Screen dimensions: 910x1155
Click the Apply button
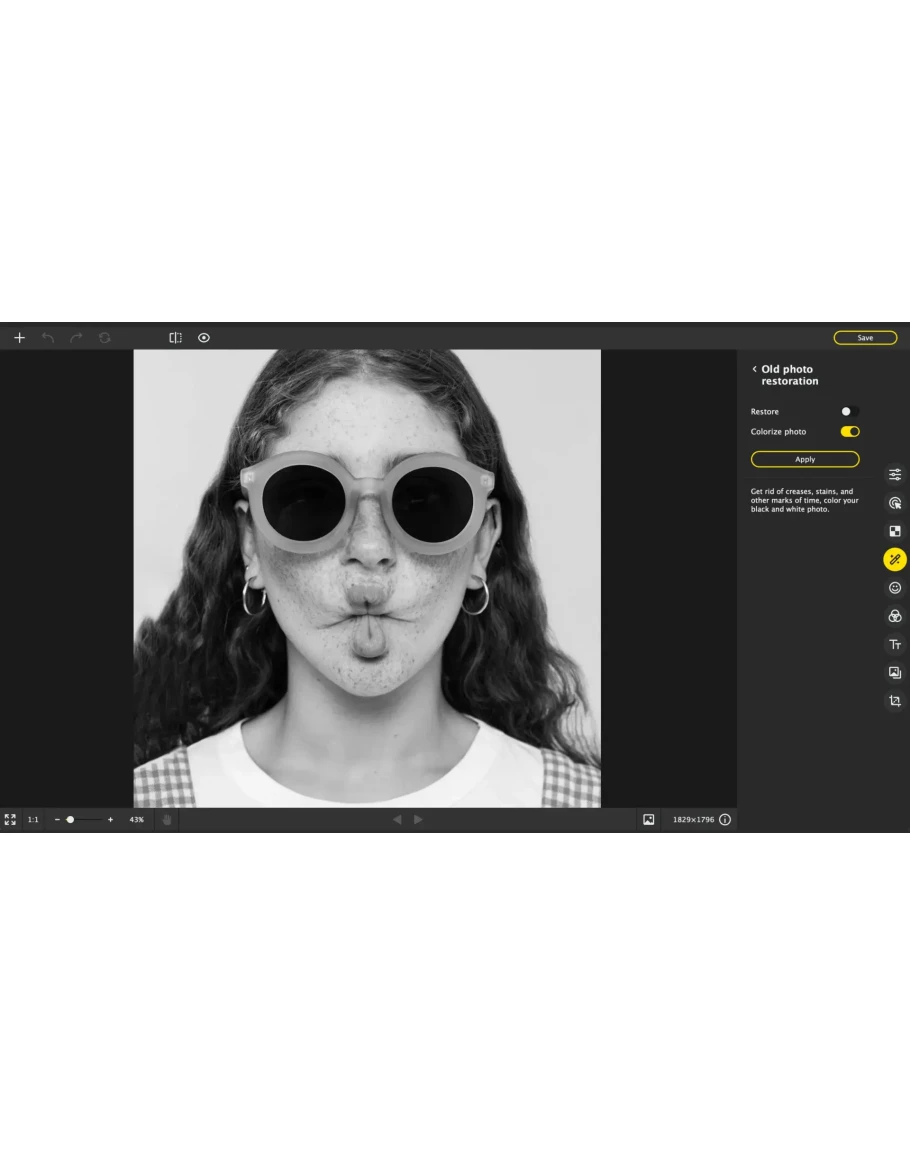pos(805,459)
